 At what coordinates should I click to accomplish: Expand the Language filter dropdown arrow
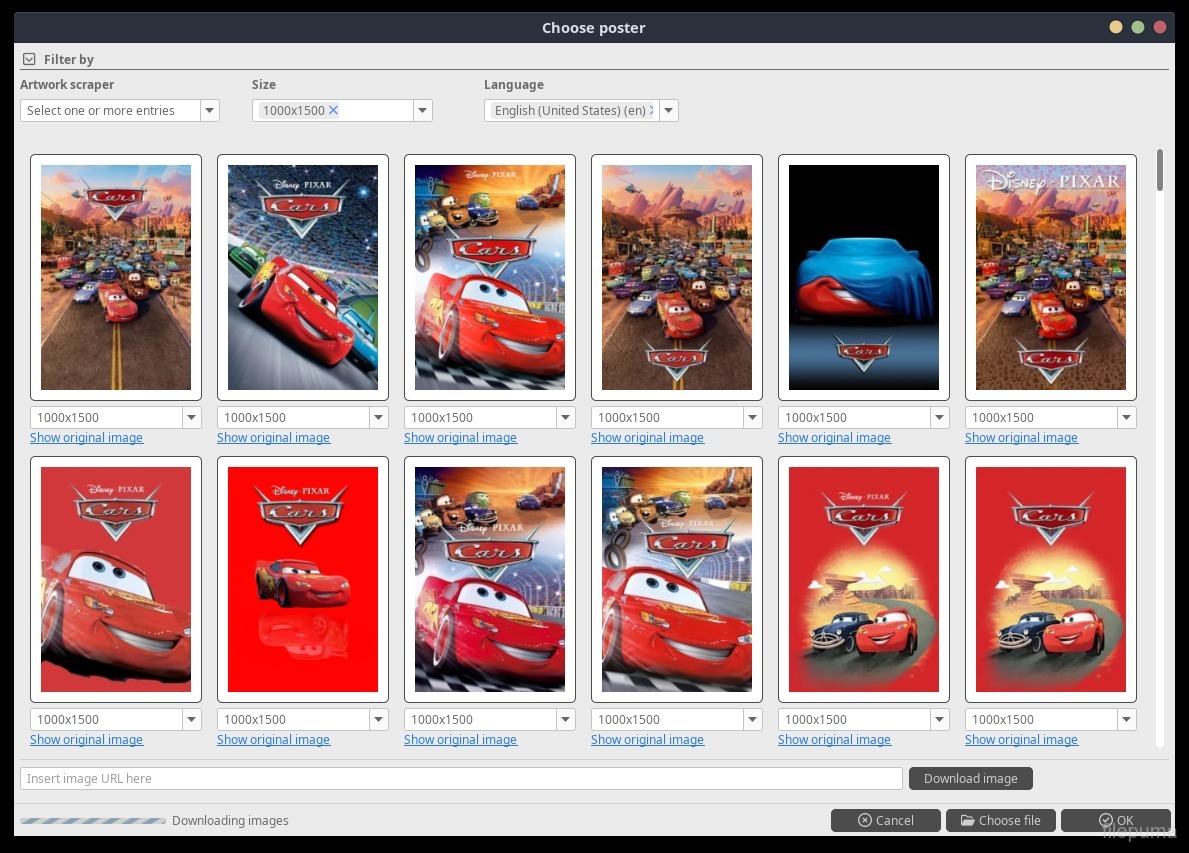pos(668,111)
